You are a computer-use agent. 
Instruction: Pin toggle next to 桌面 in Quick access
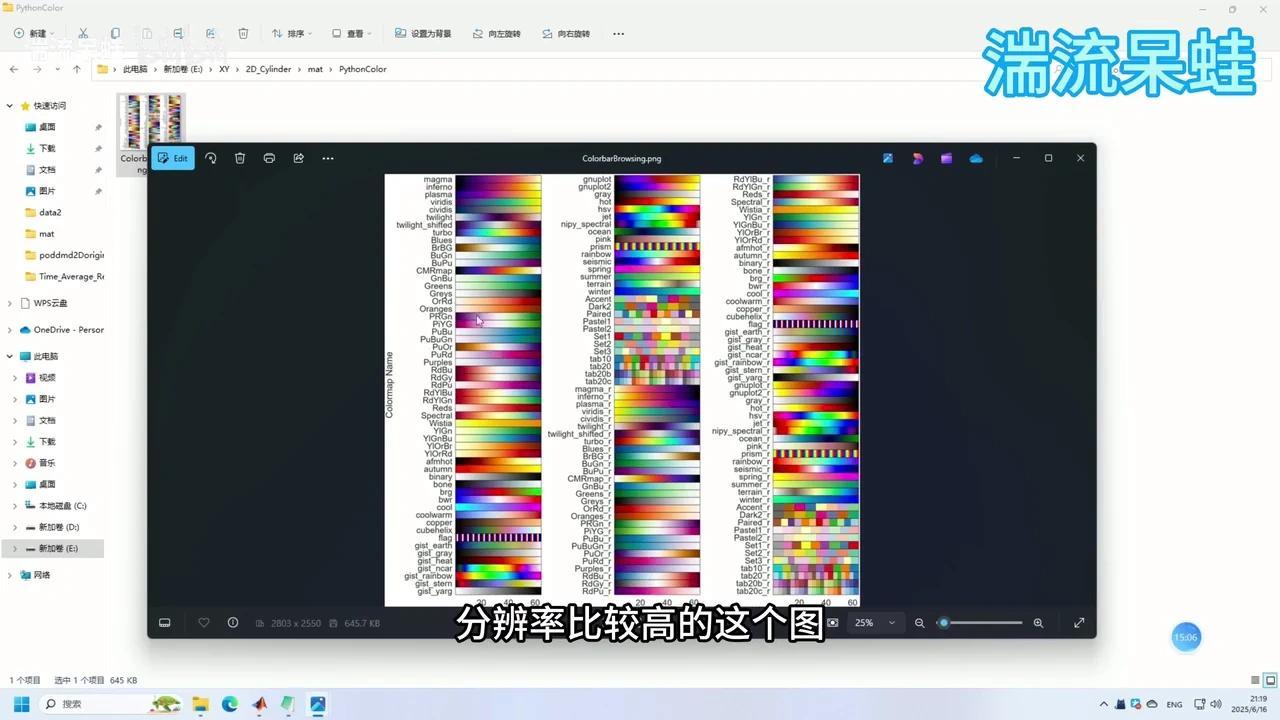pyautogui.click(x=99, y=126)
